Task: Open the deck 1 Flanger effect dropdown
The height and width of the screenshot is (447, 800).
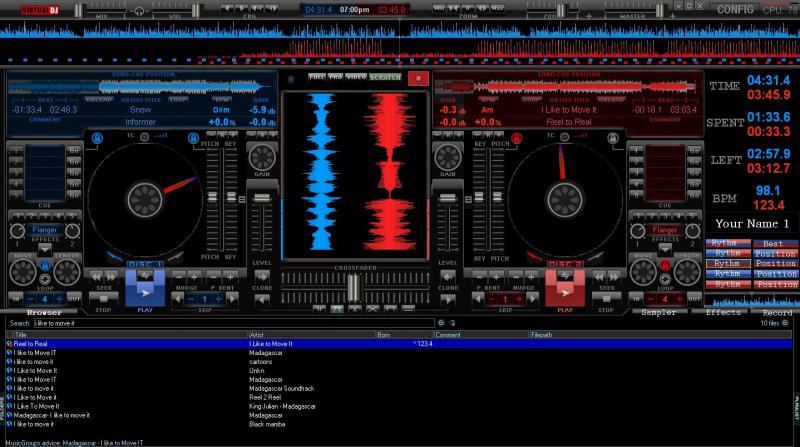Action: [43, 229]
